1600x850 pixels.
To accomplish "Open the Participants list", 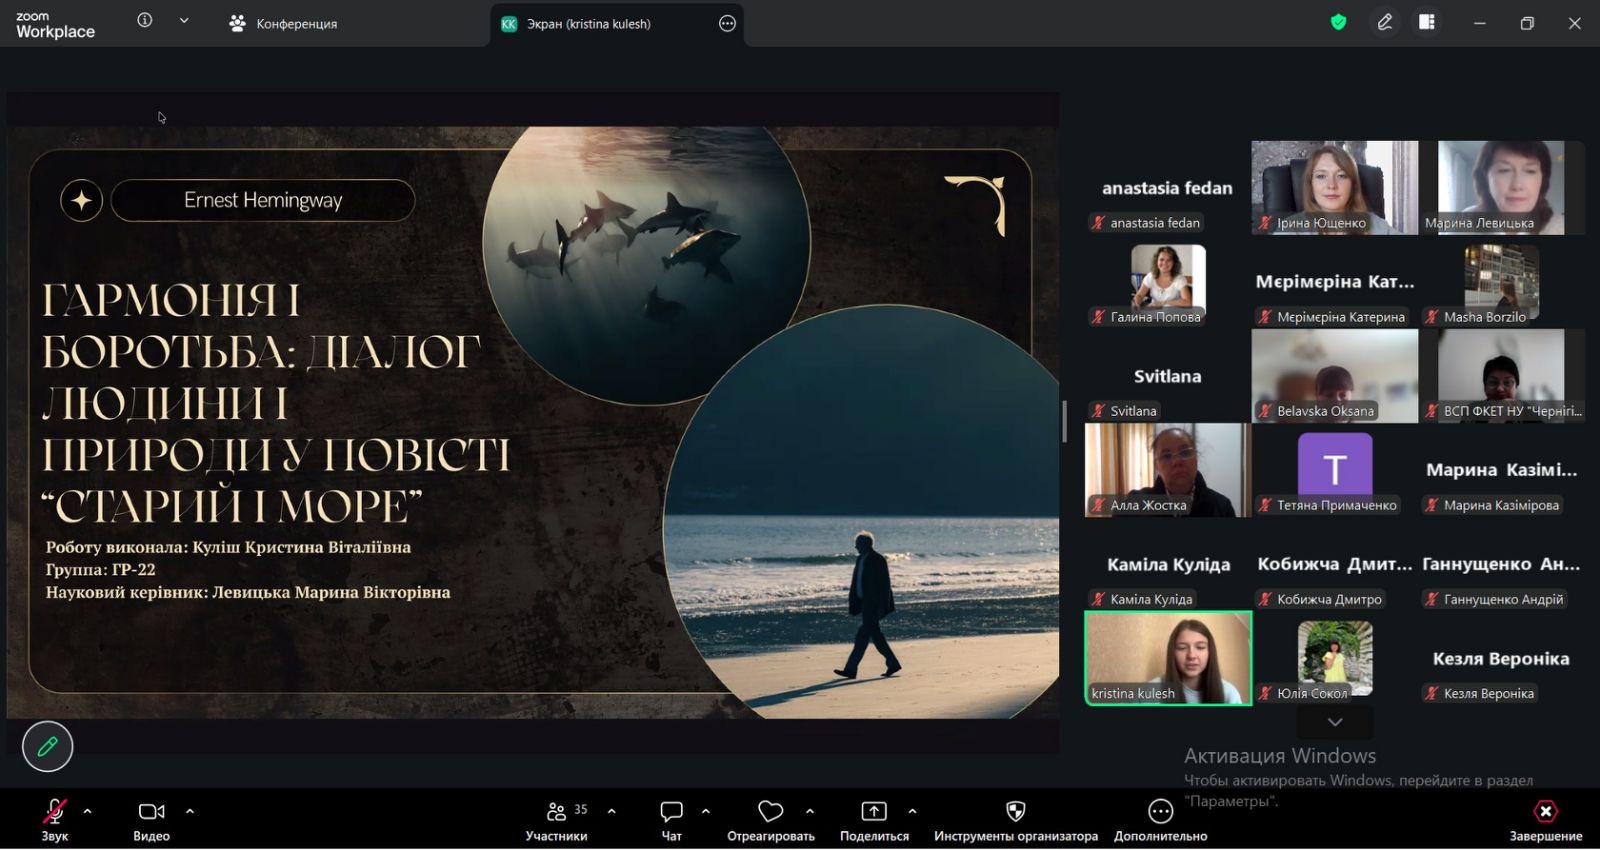I will 557,811.
